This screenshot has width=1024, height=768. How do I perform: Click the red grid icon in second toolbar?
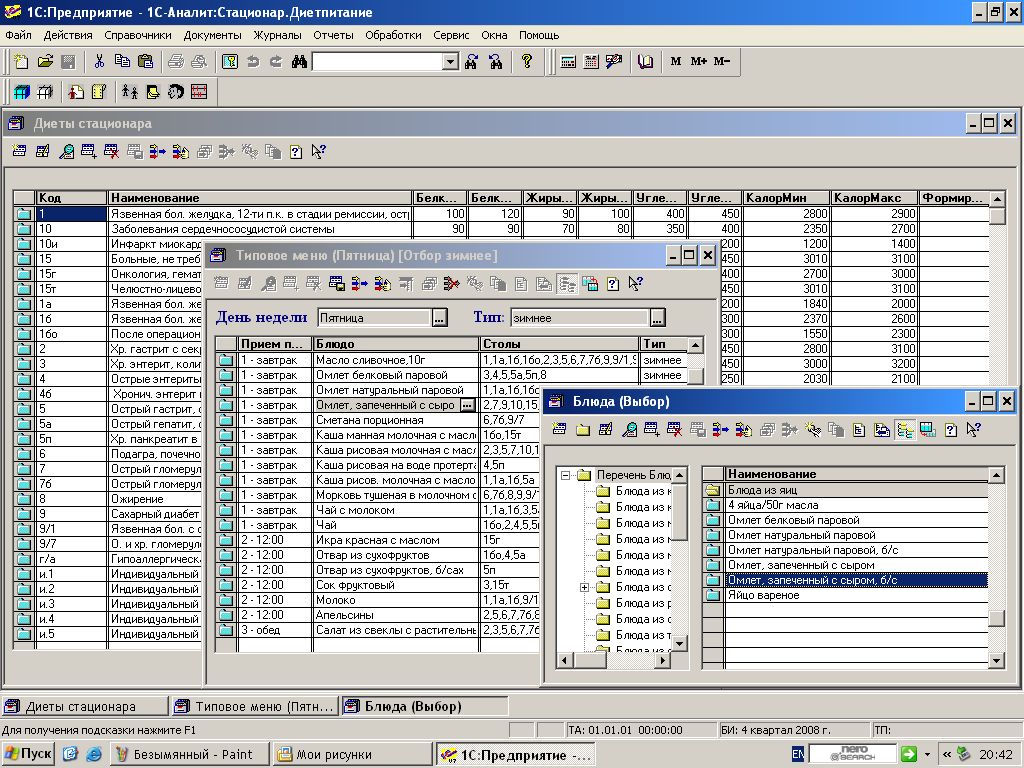coord(199,92)
